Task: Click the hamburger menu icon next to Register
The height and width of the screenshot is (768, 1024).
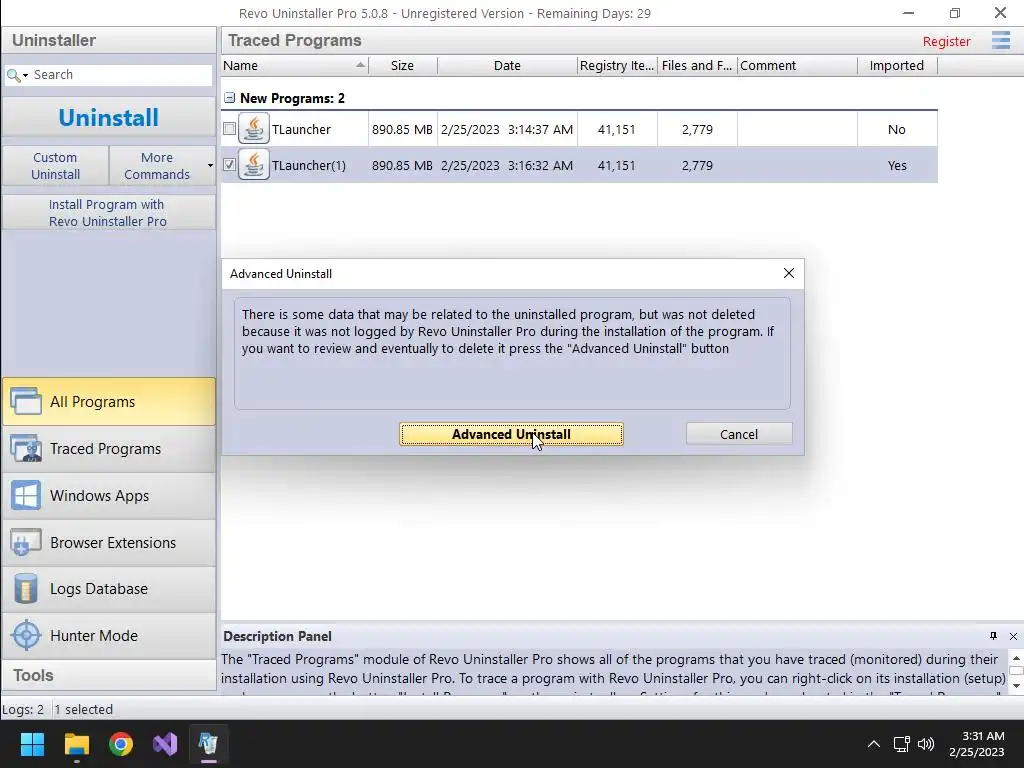Action: pos(1000,40)
